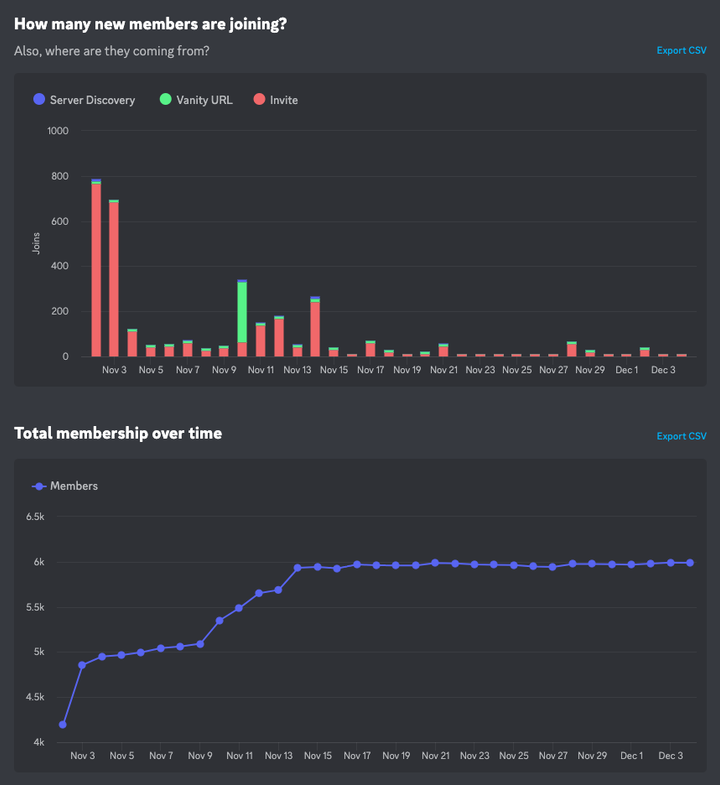Click the Nov 9 membership data point
The height and width of the screenshot is (785, 720).
(x=200, y=644)
